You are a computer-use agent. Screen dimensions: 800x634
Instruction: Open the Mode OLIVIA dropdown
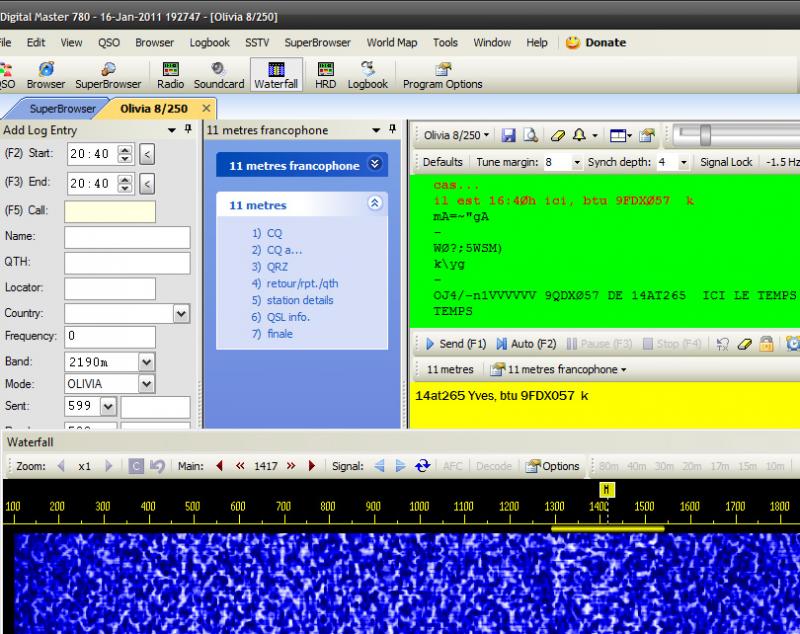(146, 384)
